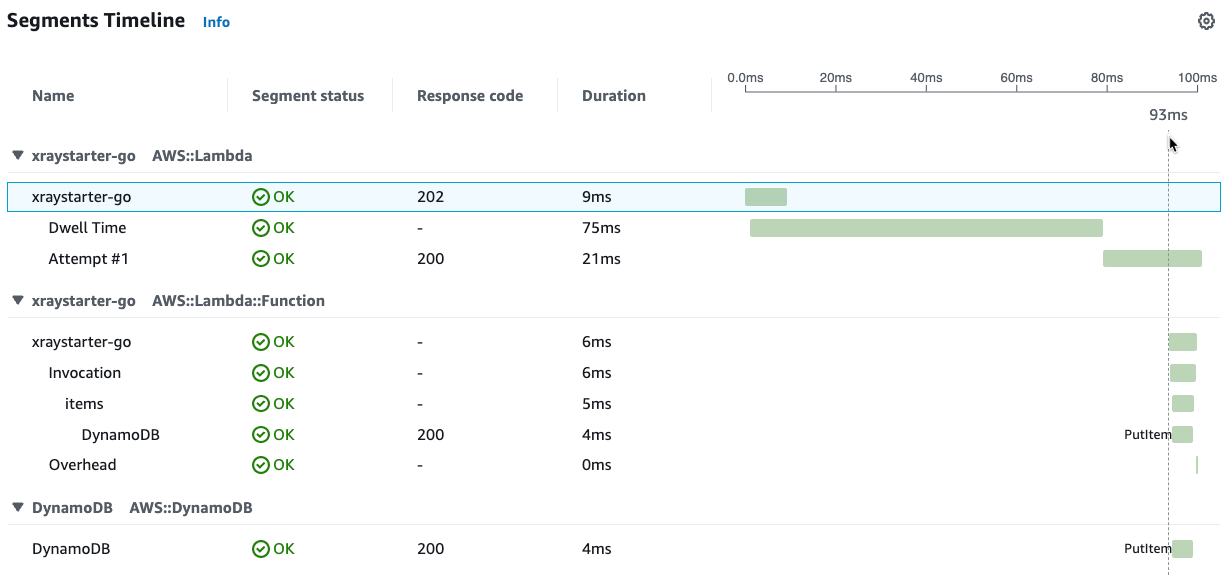This screenshot has height=575, width=1224.
Task: Click OK status icon in Dwell Time row
Action: [x=261, y=228]
